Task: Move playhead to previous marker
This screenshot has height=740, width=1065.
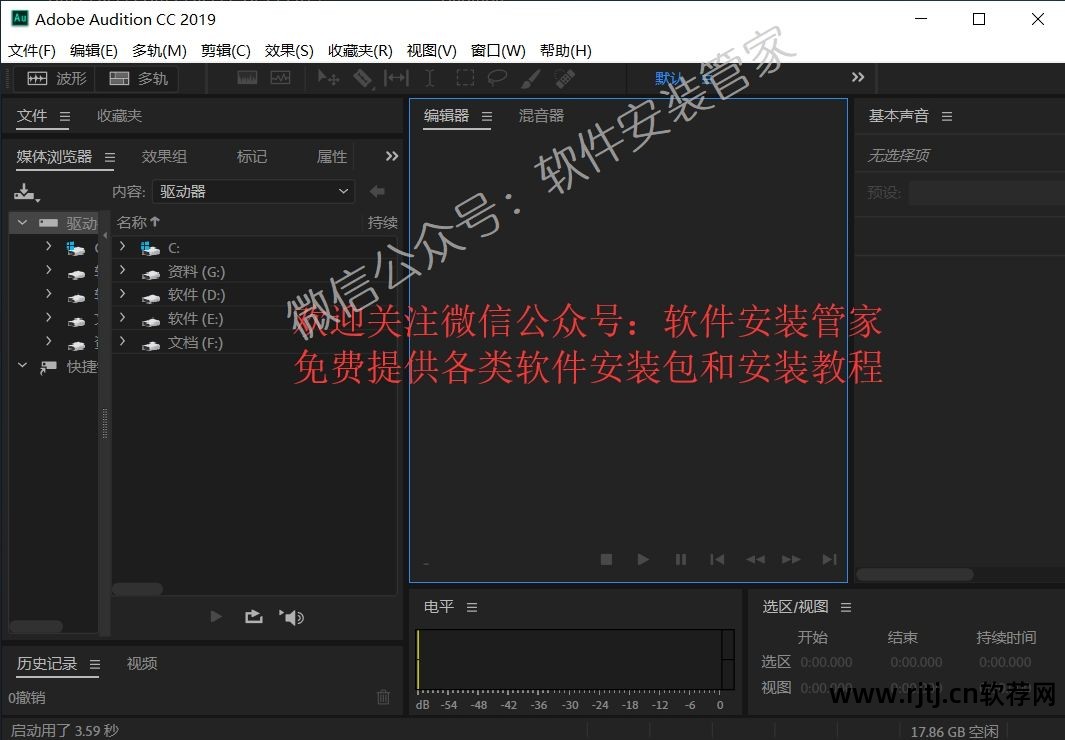Action: [x=717, y=559]
